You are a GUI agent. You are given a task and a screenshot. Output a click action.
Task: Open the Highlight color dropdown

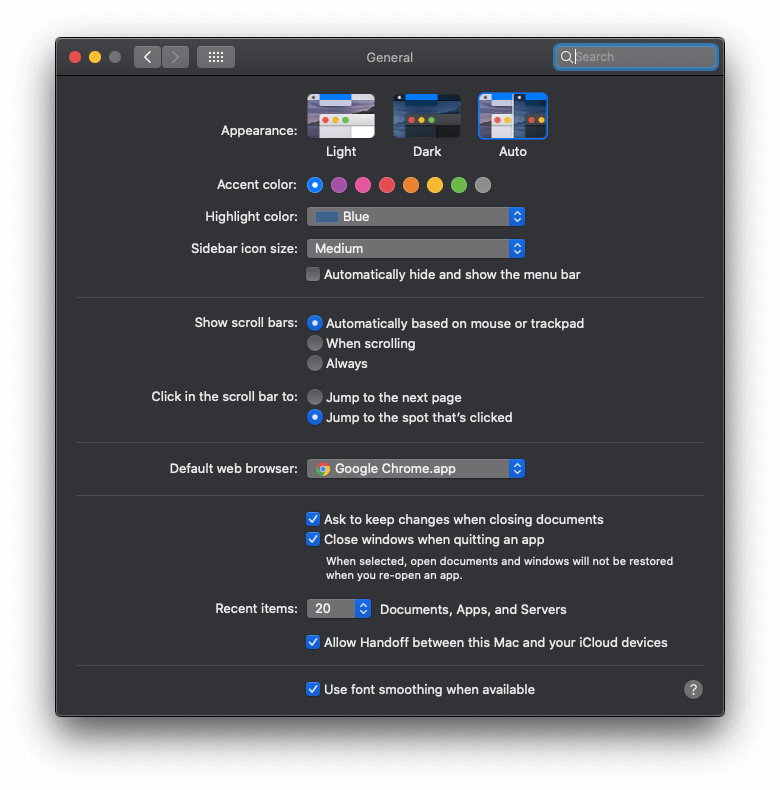coord(416,217)
